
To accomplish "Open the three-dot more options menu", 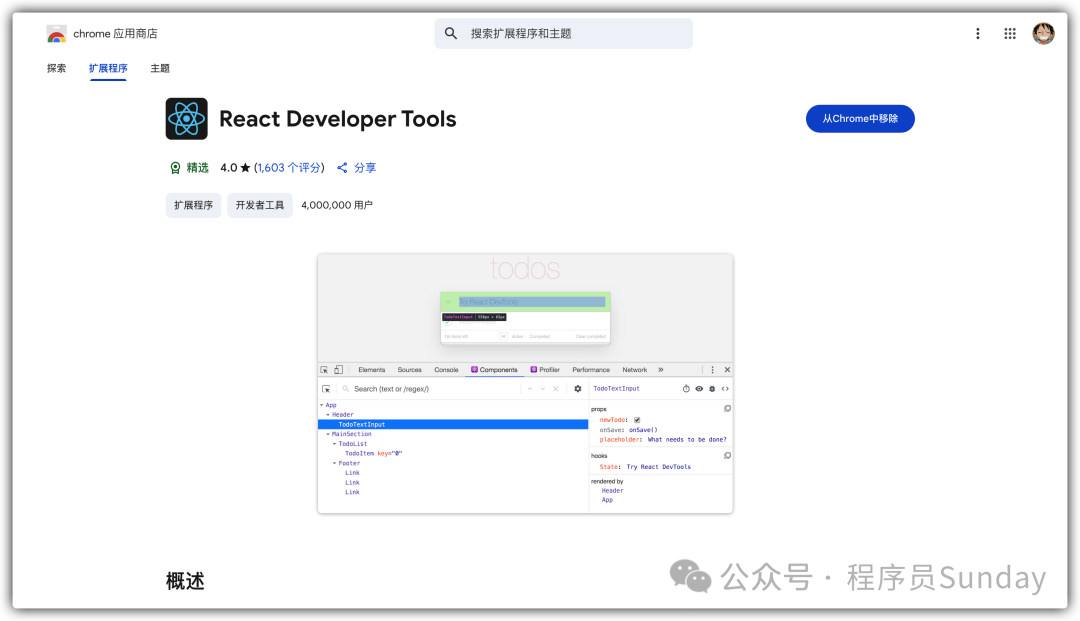I will (x=977, y=34).
